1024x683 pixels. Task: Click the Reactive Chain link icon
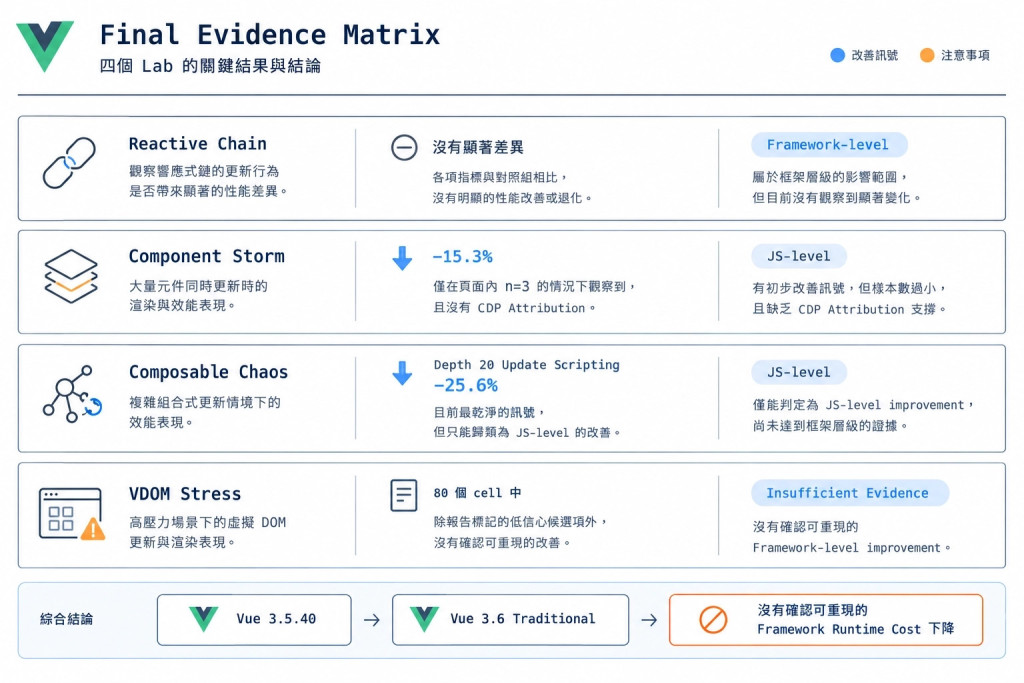[69, 163]
